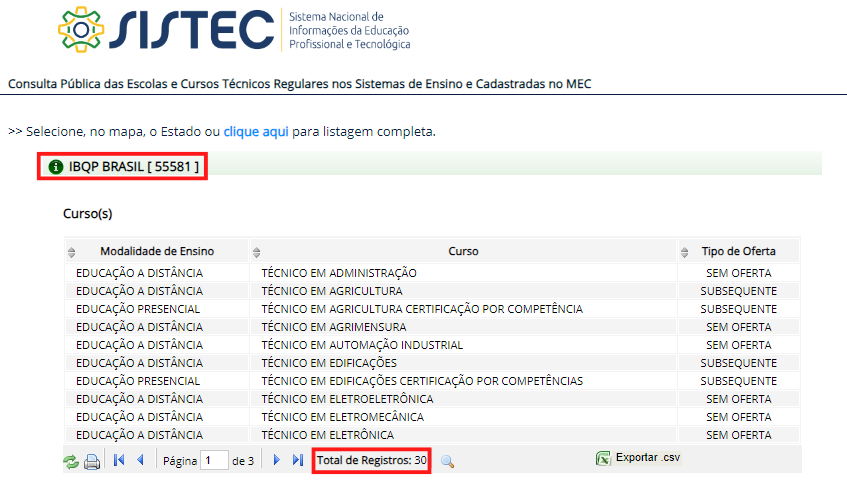847x498 pixels.
Task: Click SEM OFERTA in AGRIMENSURA row
Action: (x=738, y=327)
